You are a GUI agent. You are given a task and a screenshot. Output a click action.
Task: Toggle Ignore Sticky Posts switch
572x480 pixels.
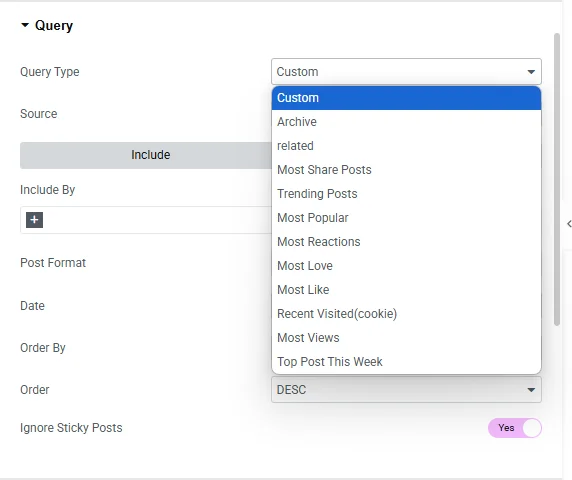click(515, 428)
